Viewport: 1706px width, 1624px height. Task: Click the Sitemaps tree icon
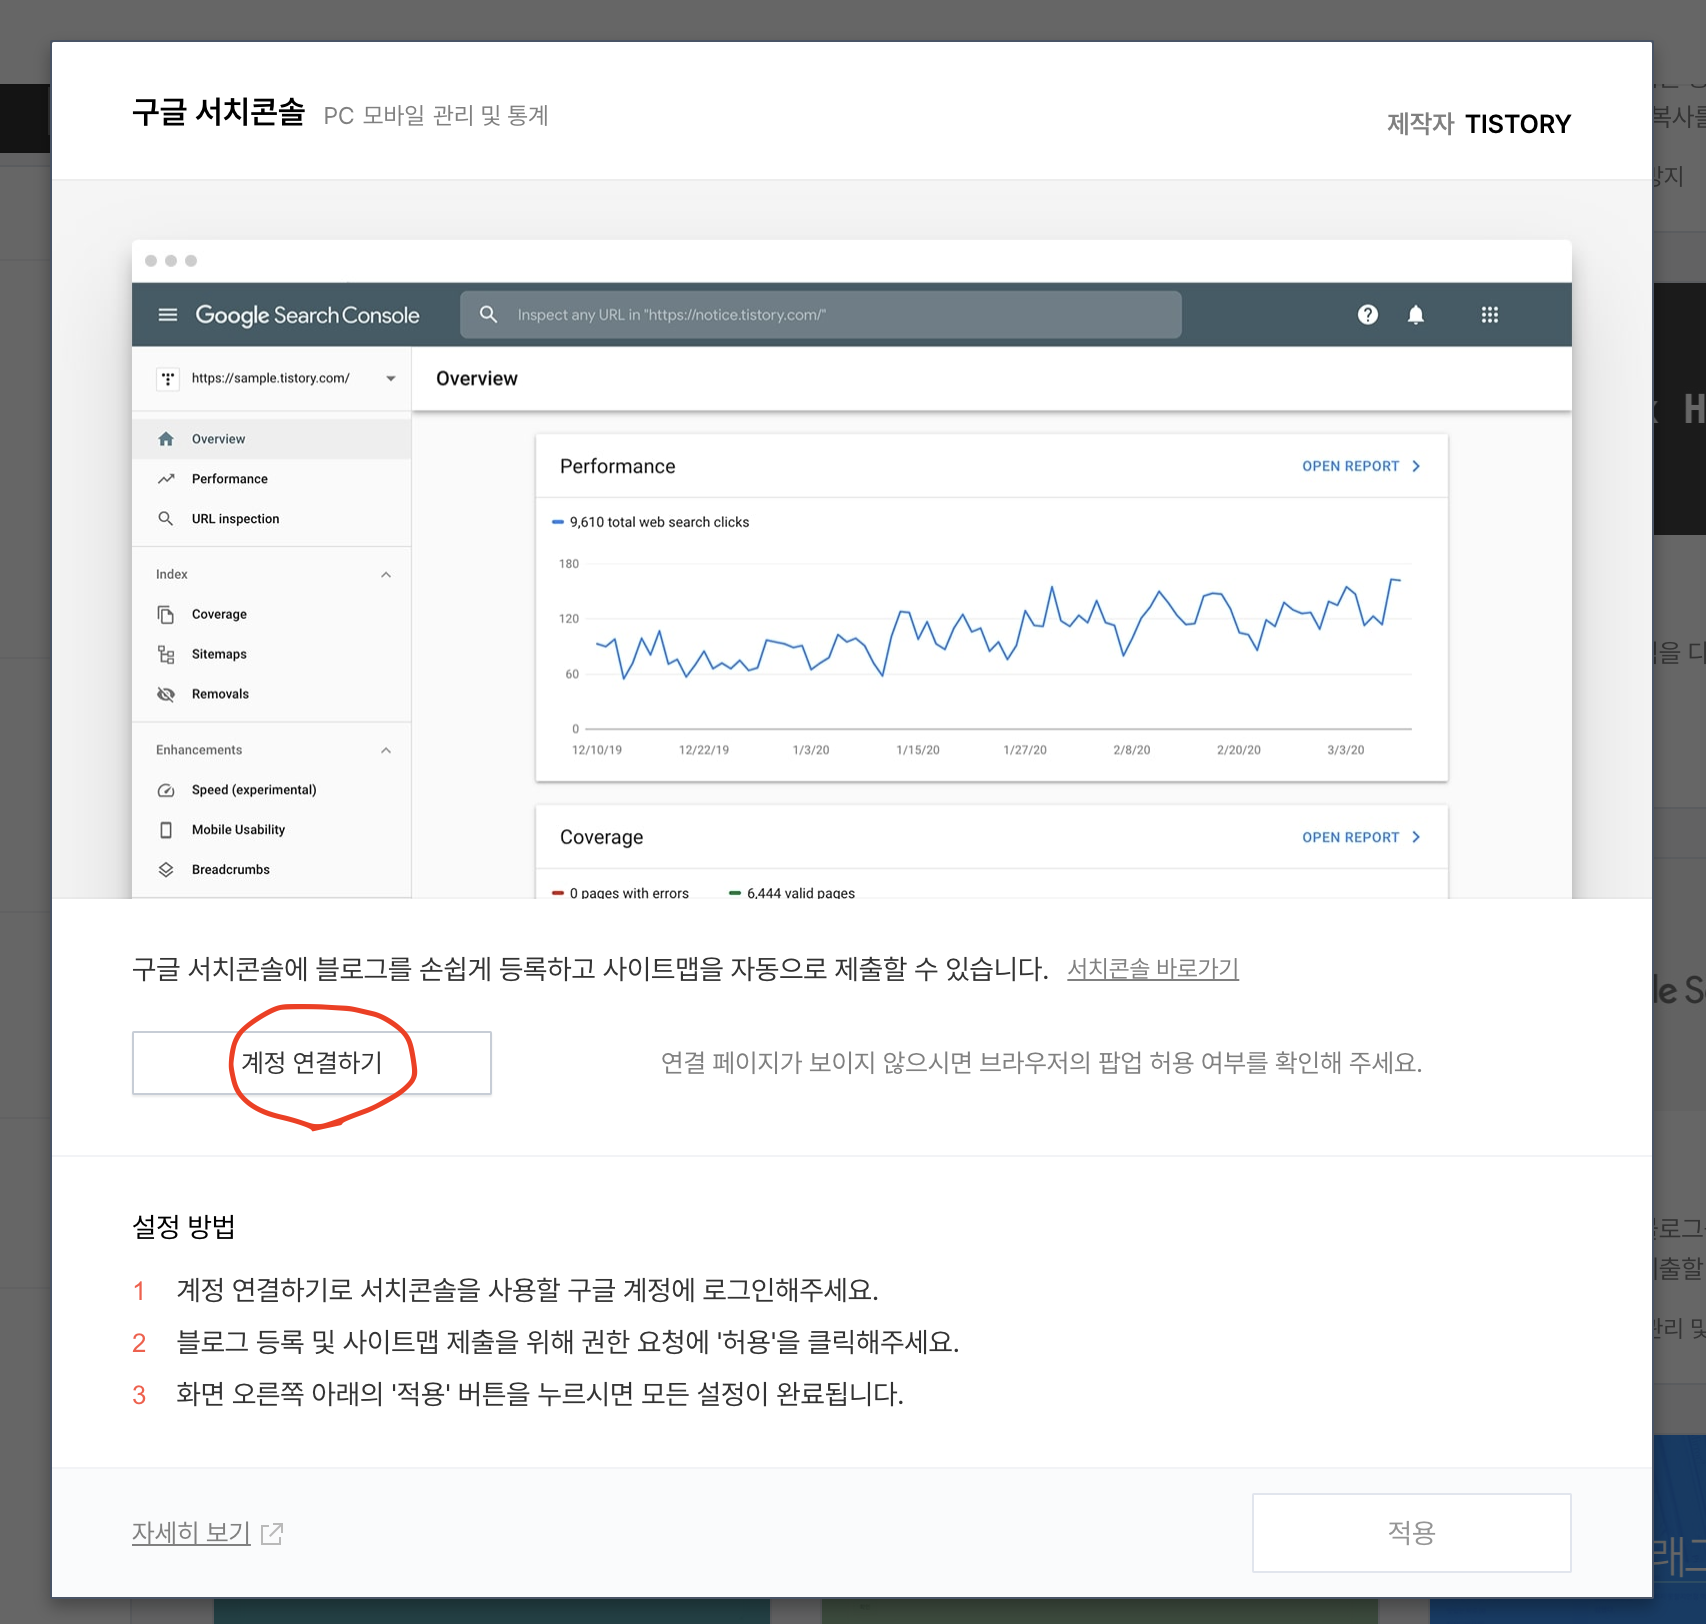click(x=166, y=654)
